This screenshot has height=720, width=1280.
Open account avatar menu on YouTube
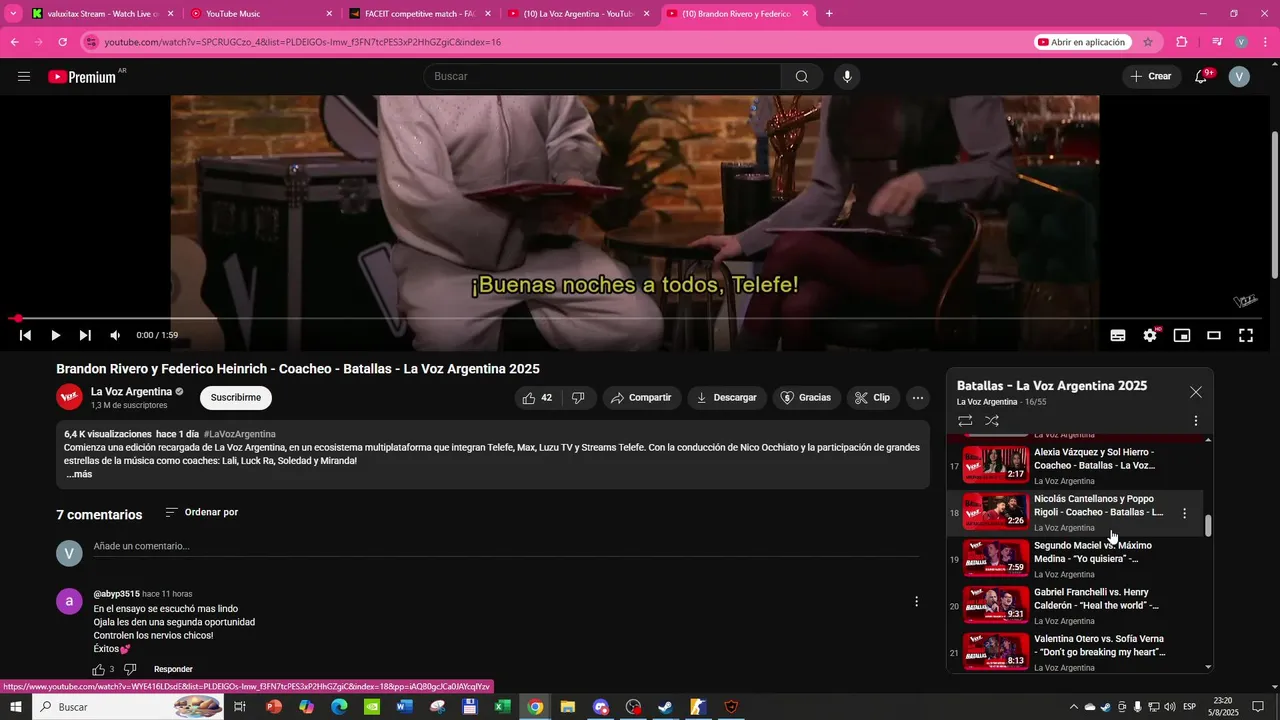click(x=1239, y=77)
